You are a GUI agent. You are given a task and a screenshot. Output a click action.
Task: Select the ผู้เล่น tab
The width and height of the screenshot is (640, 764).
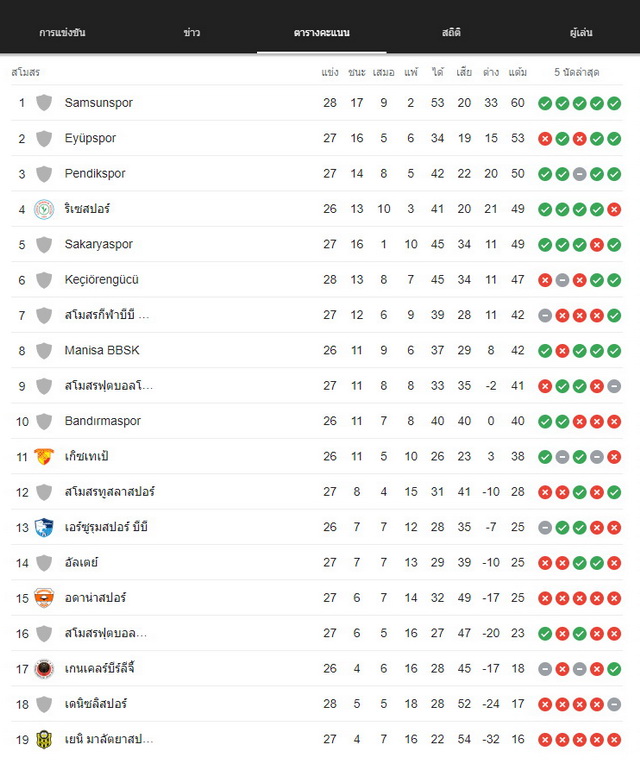click(x=581, y=33)
